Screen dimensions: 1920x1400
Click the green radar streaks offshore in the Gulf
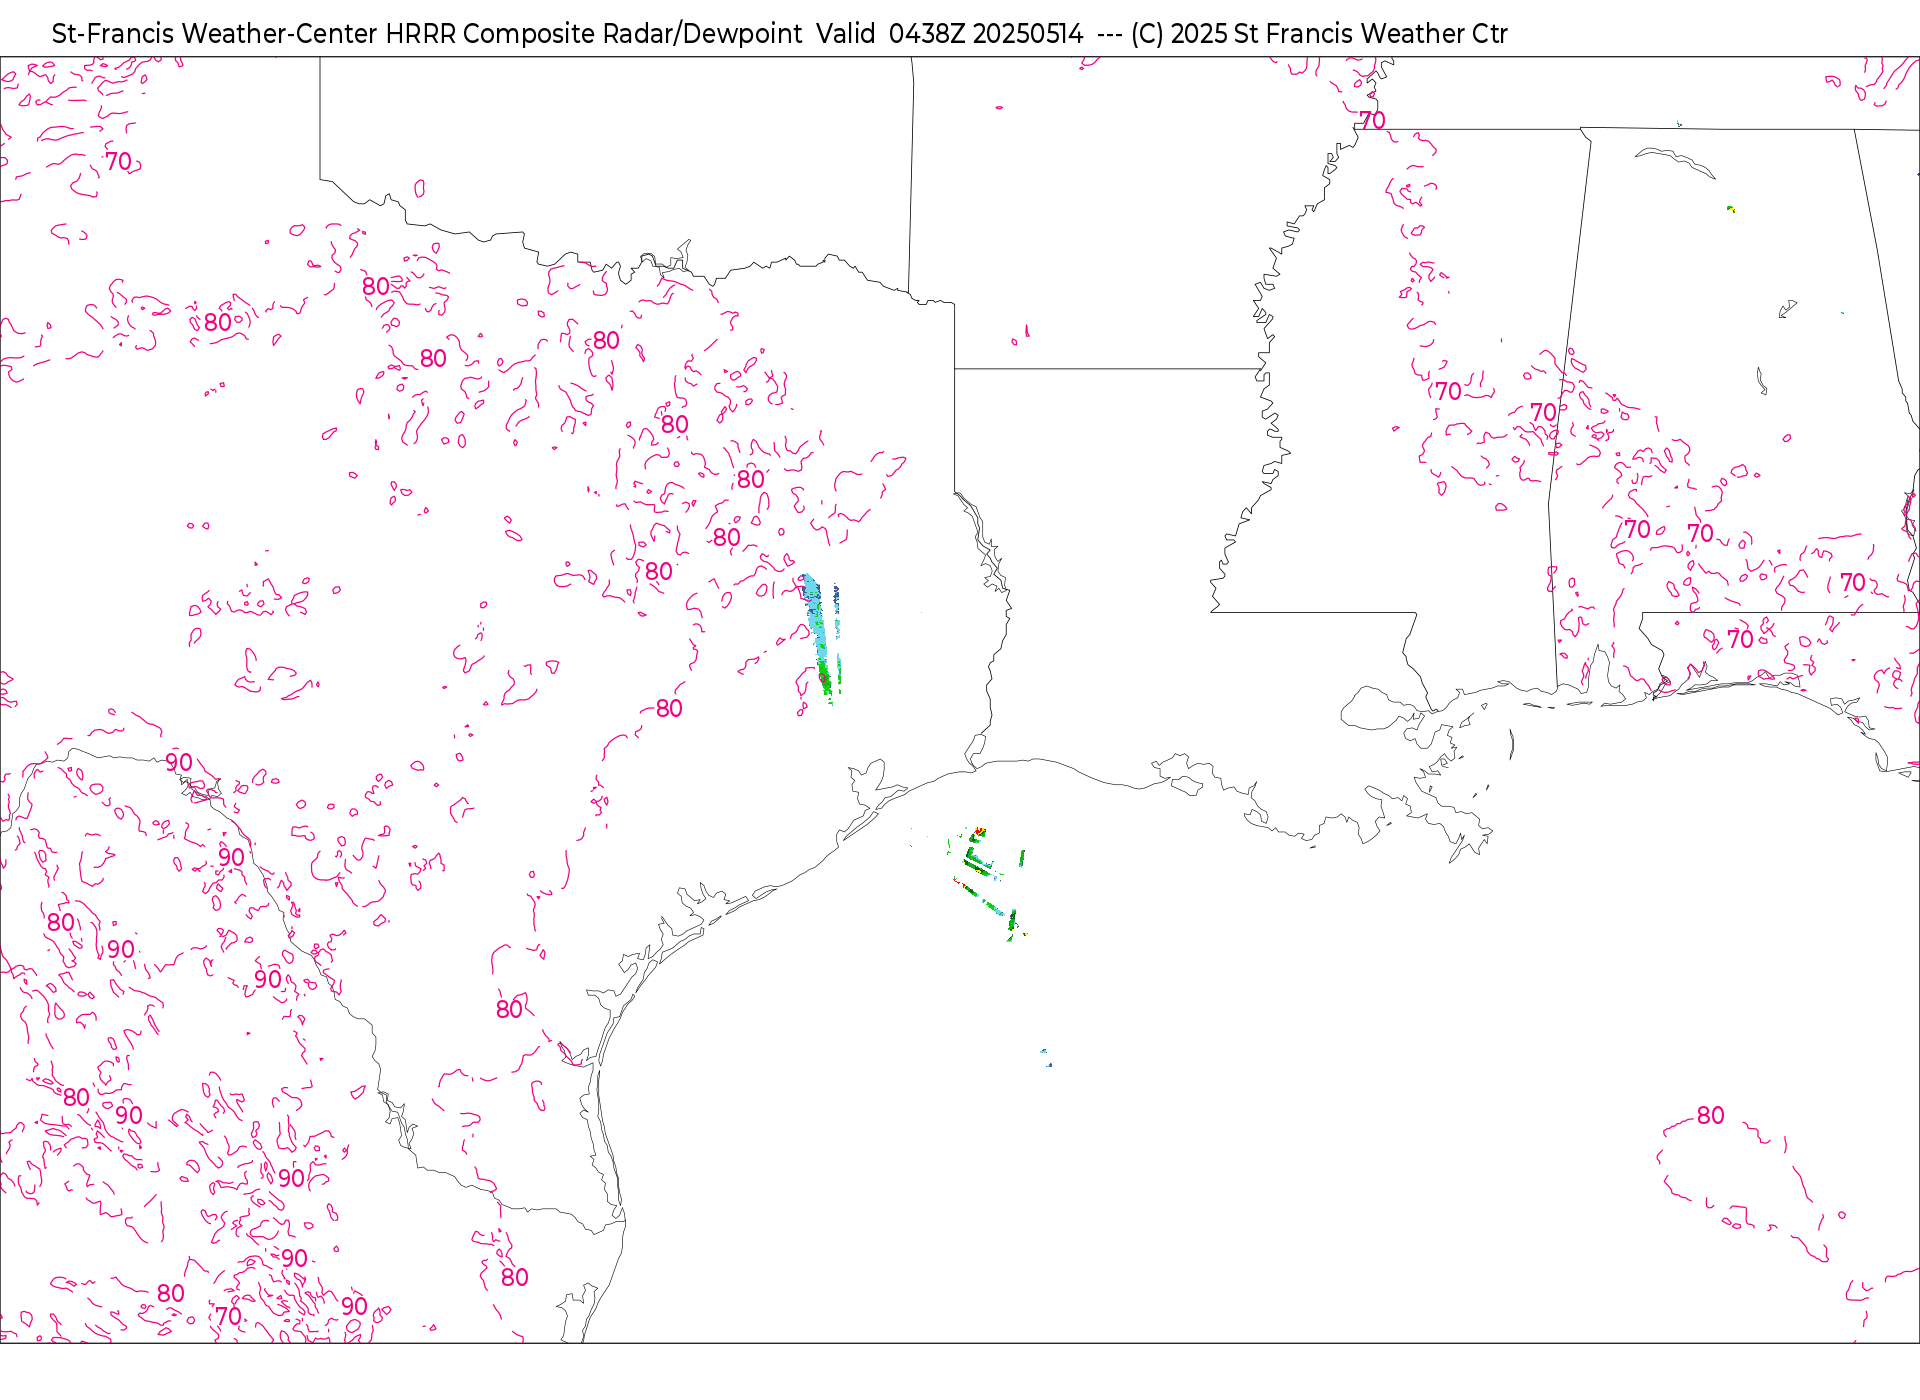[x=987, y=884]
